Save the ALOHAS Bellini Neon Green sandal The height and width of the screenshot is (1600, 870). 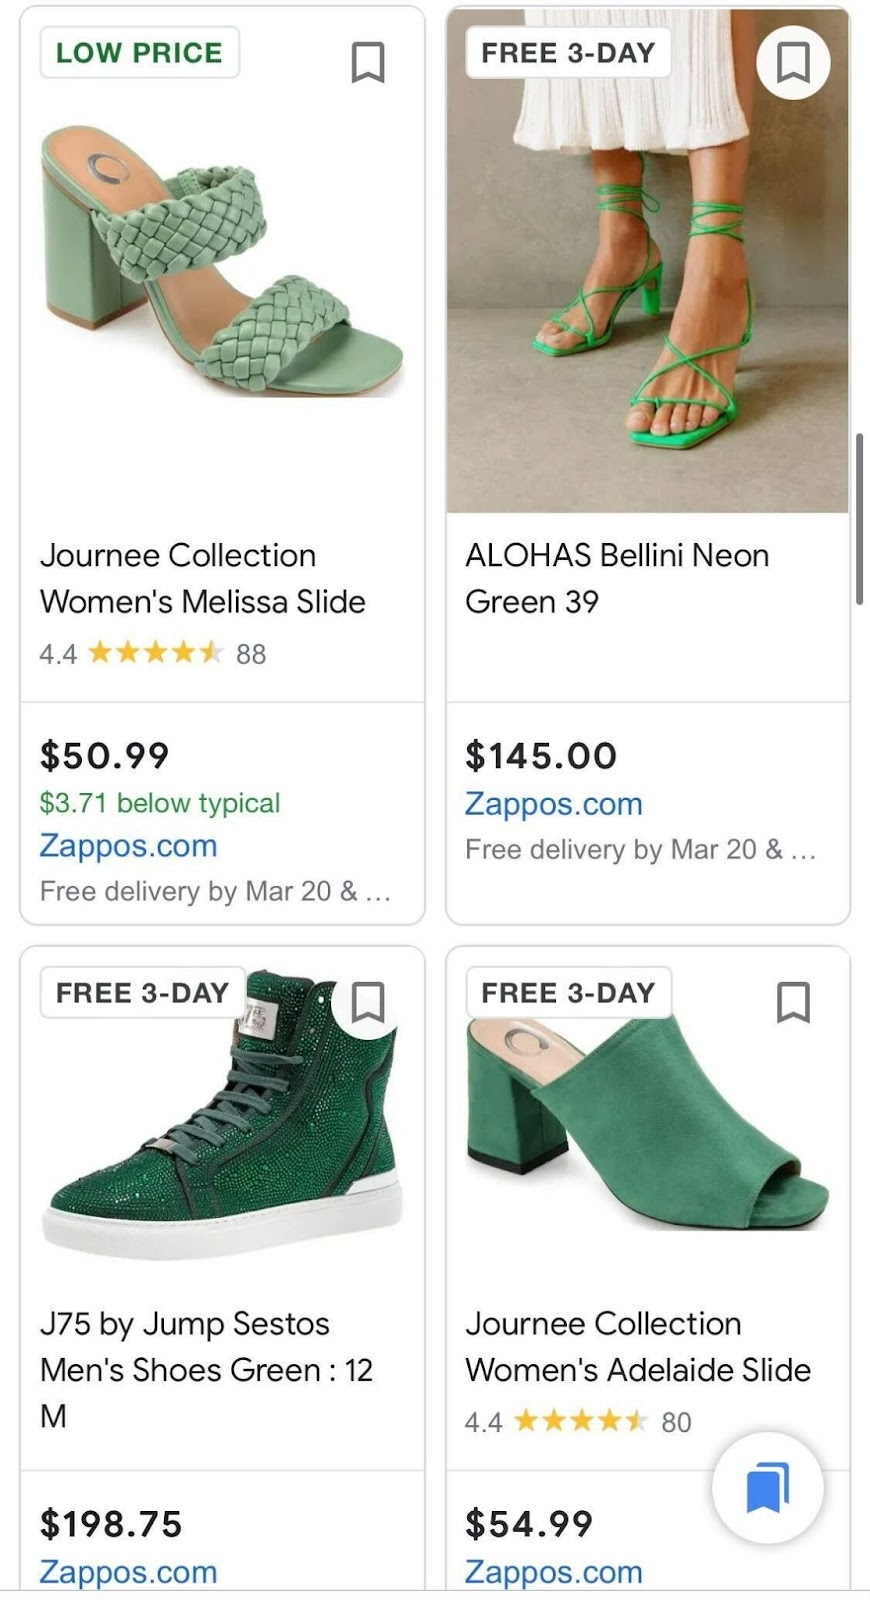coord(793,63)
